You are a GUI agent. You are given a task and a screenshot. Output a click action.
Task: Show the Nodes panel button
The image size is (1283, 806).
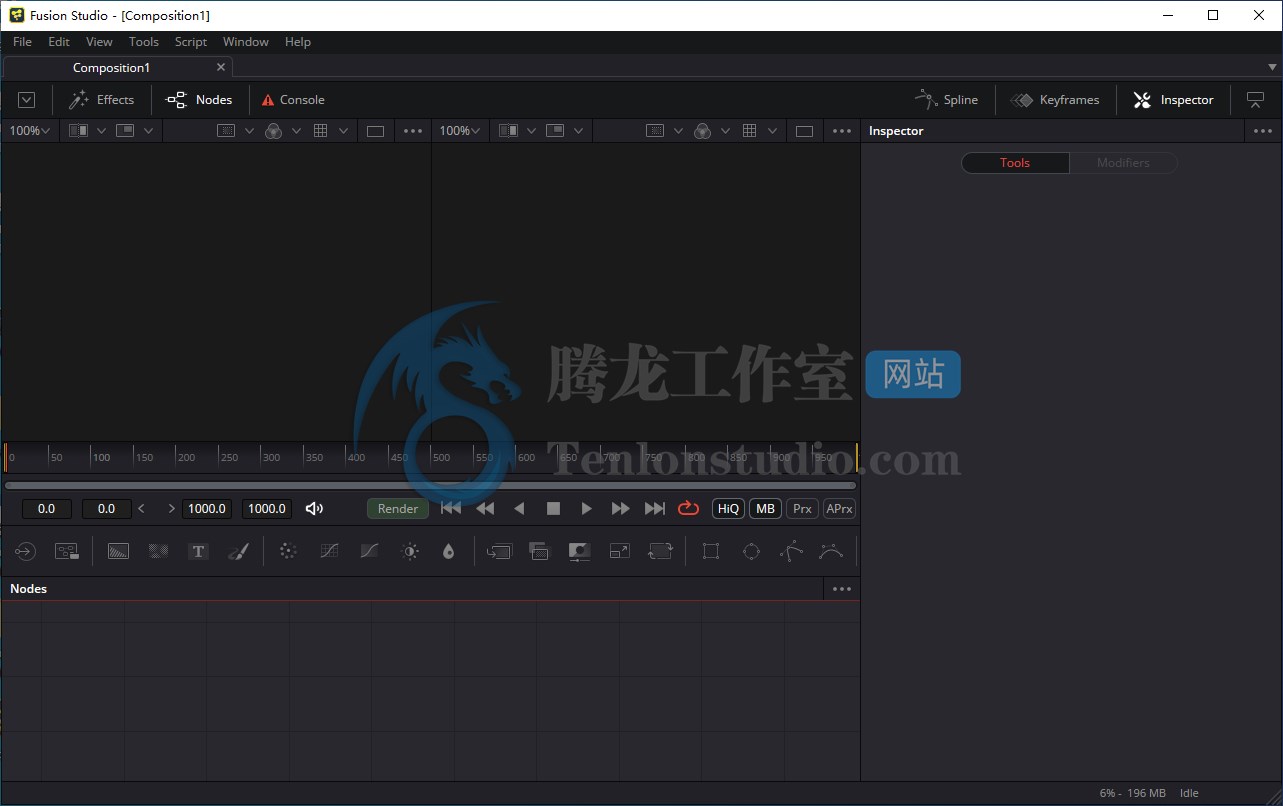point(199,100)
